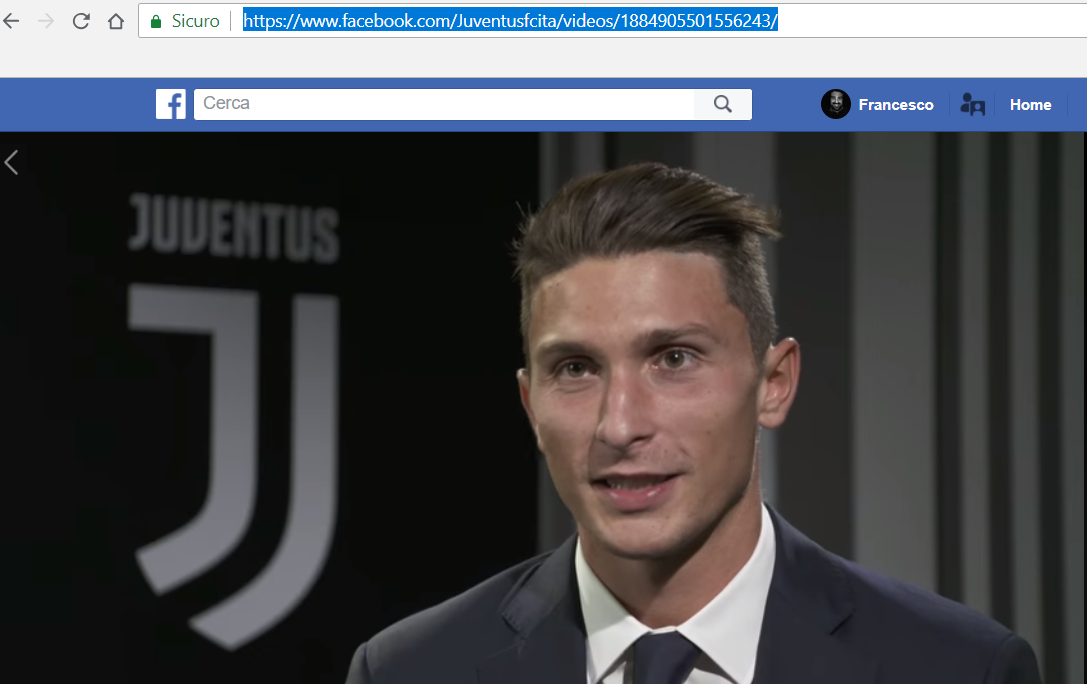Click the highlighted Facebook video URL text
1087x684 pixels.
coord(510,21)
